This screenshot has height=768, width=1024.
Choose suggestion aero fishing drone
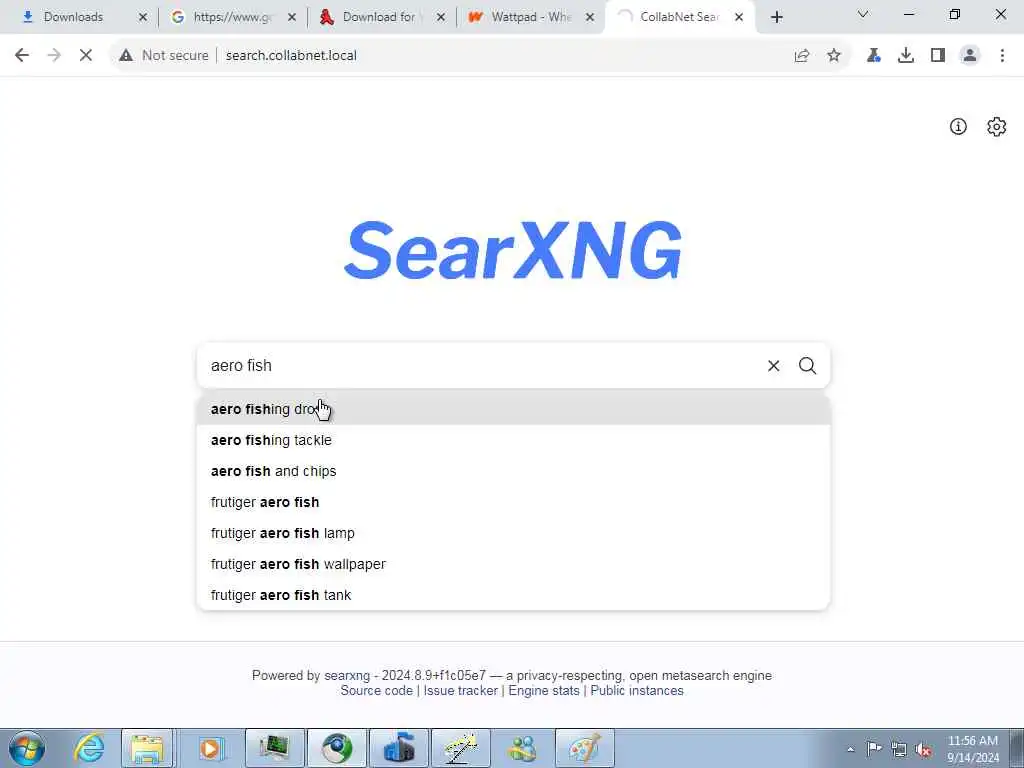[513, 409]
